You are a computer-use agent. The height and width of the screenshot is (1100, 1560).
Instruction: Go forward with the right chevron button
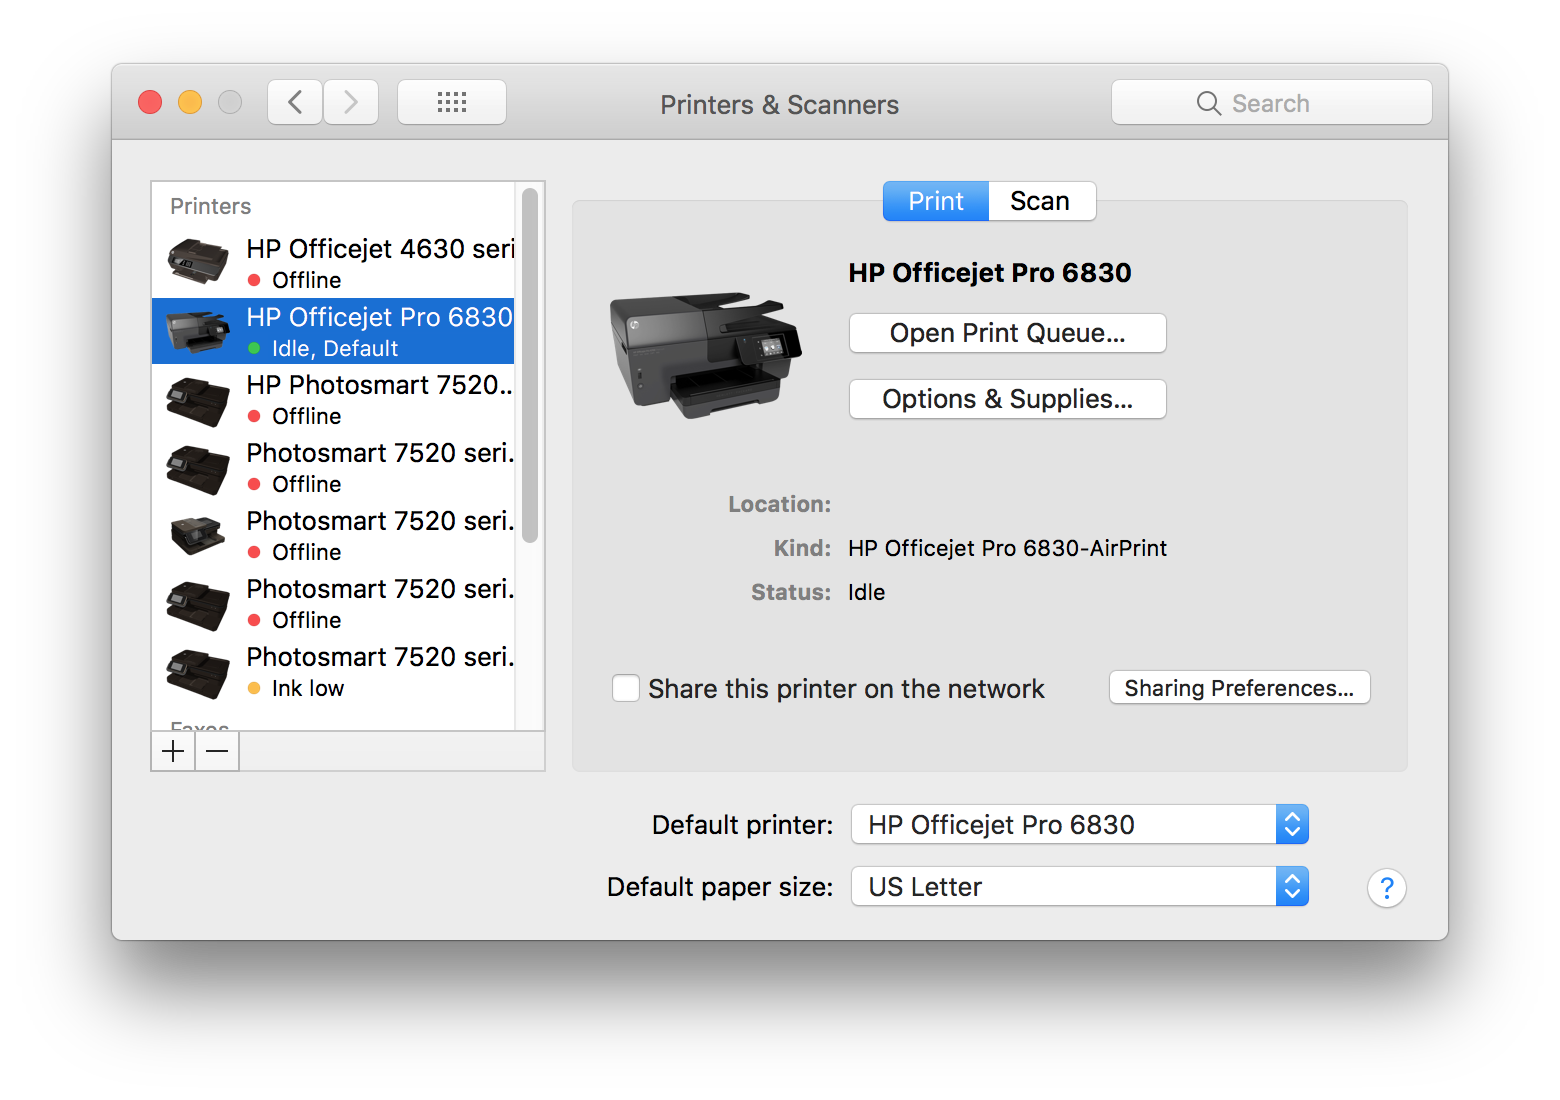pos(351,102)
